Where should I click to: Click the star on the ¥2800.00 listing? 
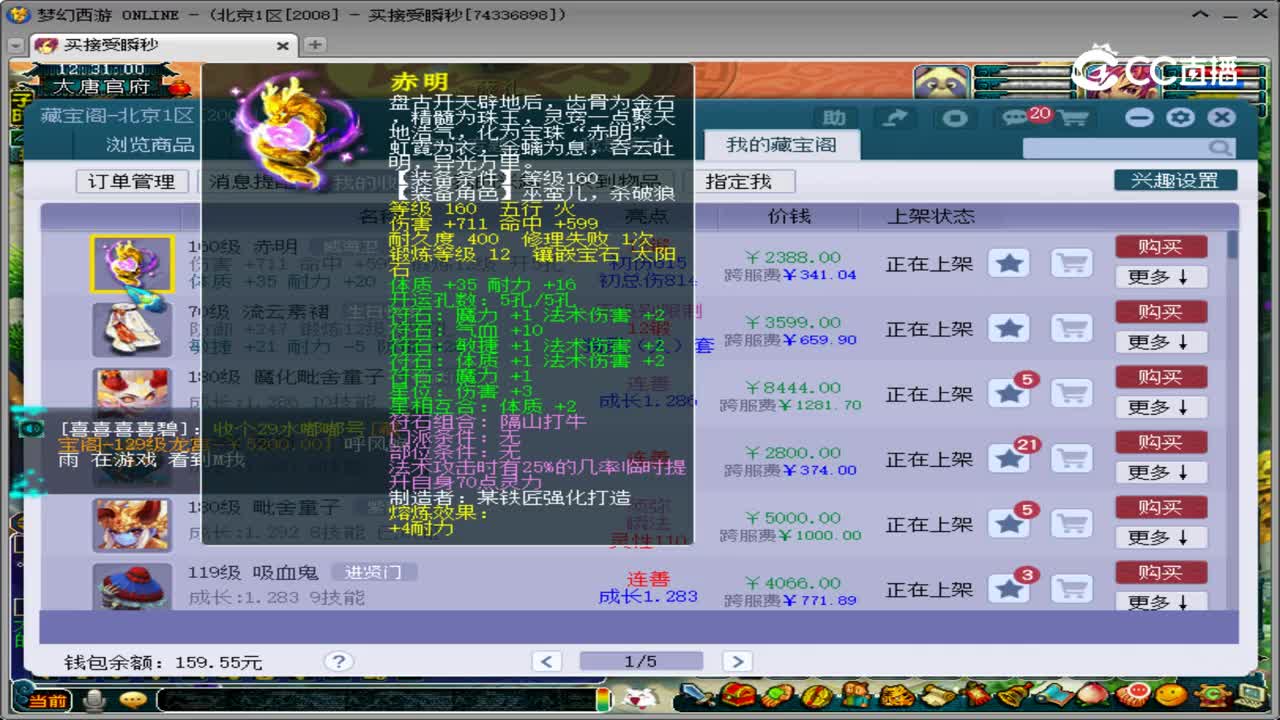coord(1009,459)
